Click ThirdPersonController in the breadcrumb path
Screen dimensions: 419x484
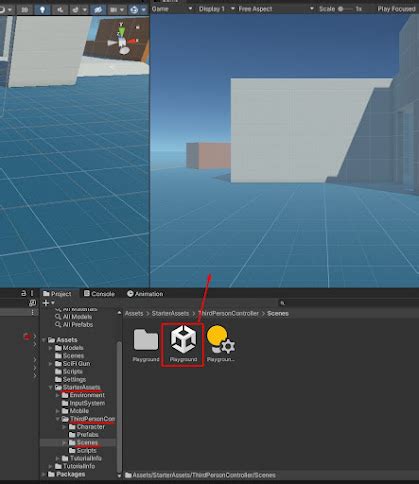coord(228,313)
